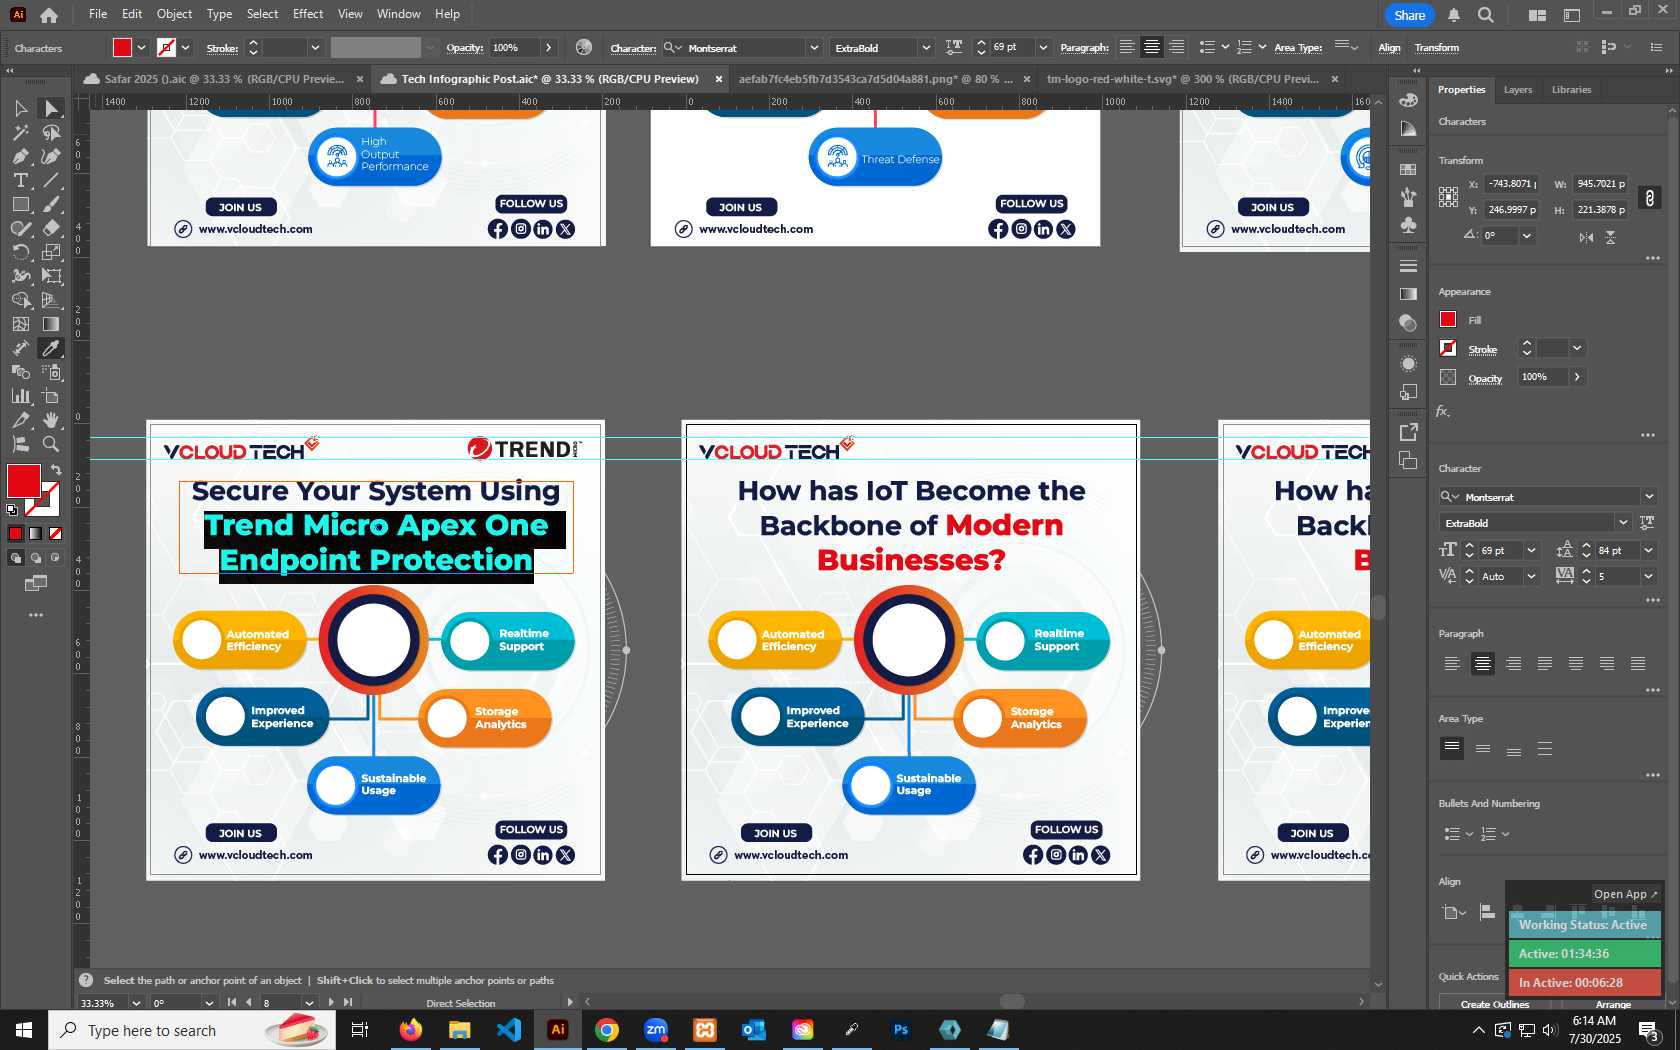Click the fx effects icon
The height and width of the screenshot is (1050, 1680).
(x=1442, y=411)
